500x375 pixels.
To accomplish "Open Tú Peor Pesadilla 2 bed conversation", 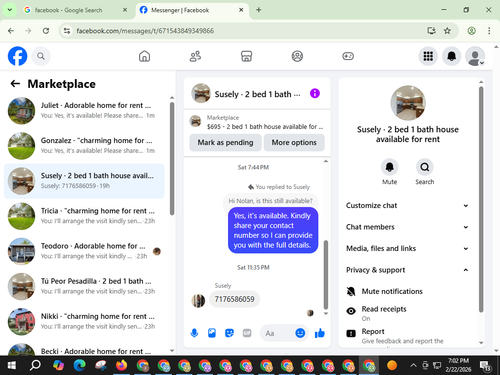I will coord(84,286).
